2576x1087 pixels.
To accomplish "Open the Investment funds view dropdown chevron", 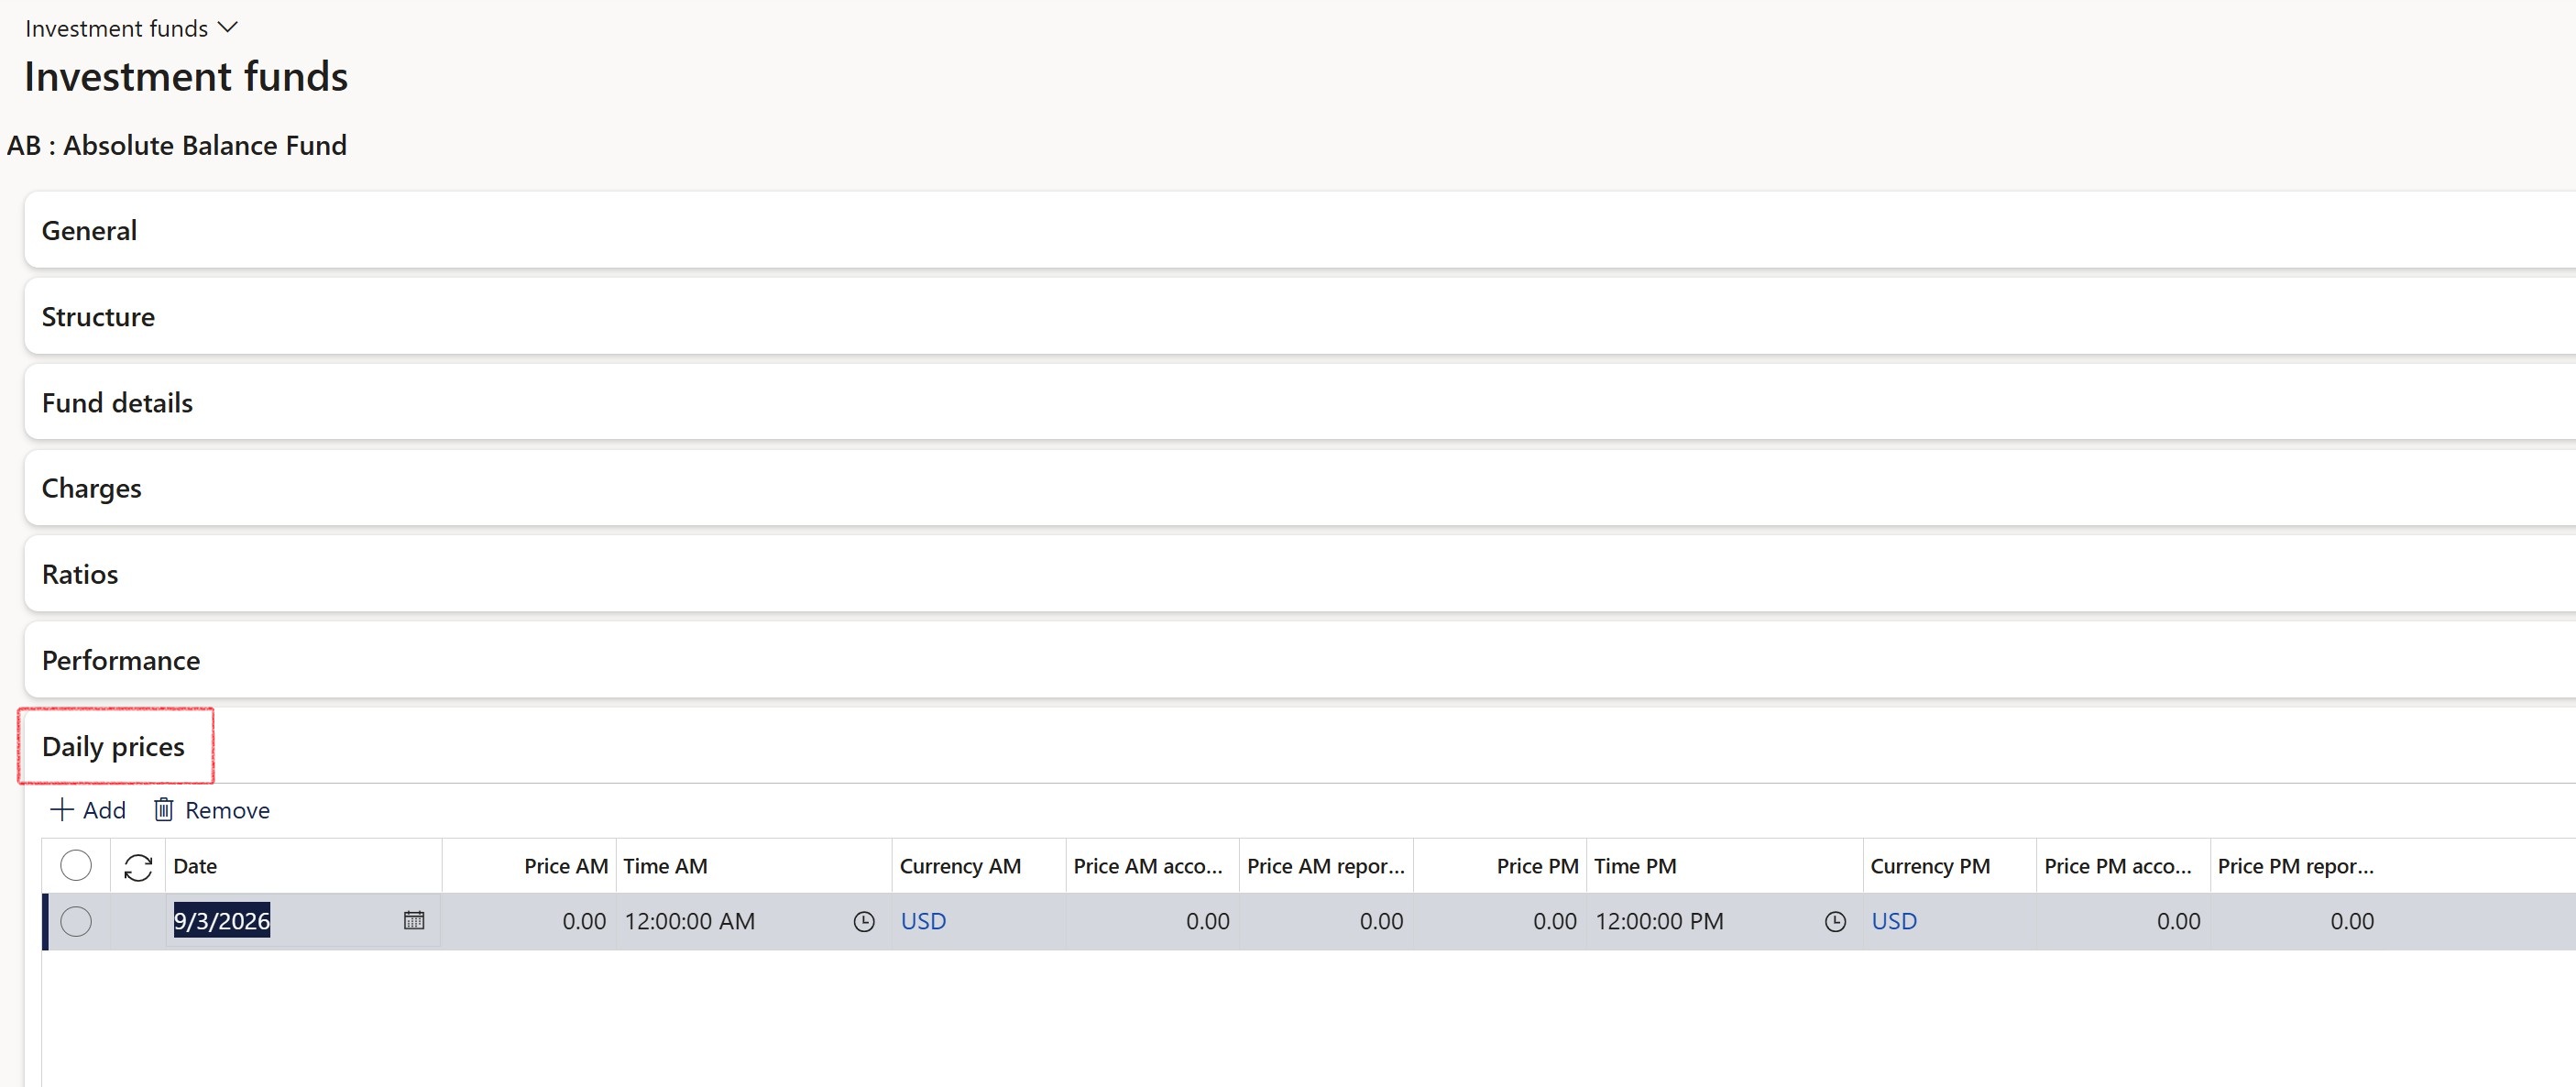I will point(228,28).
